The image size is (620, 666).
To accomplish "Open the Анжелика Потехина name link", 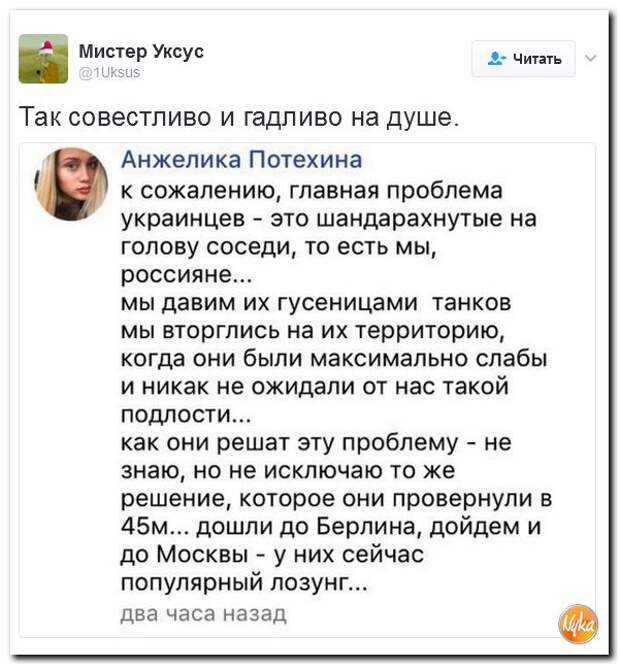I will click(x=242, y=160).
